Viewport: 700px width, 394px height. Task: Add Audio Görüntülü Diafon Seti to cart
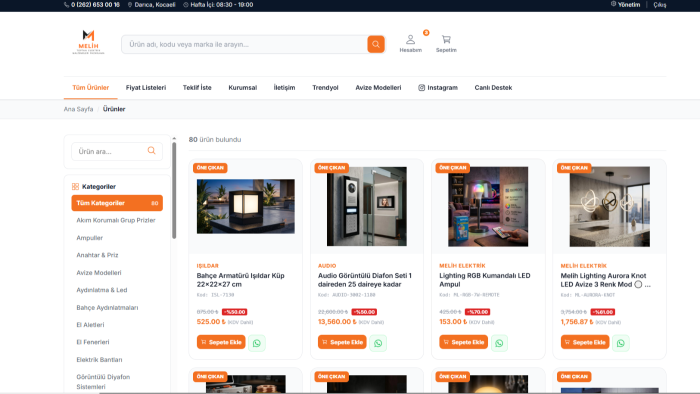pos(342,342)
